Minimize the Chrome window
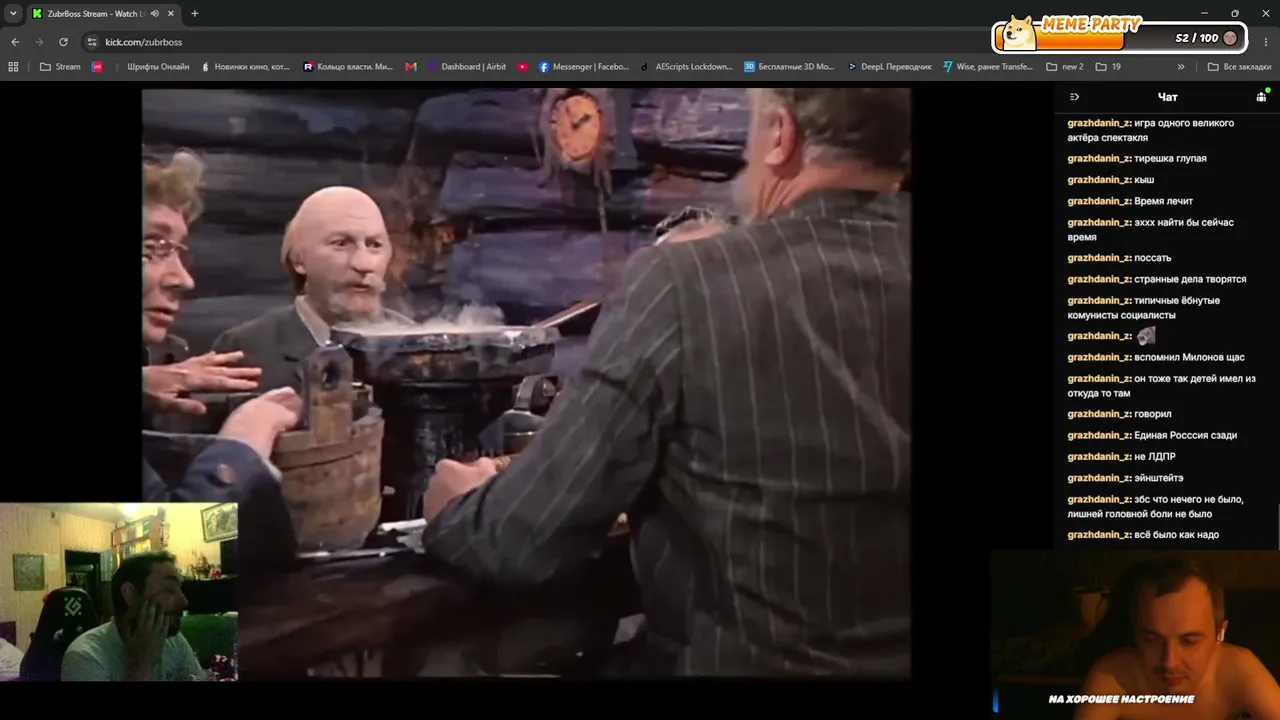 pyautogui.click(x=1205, y=14)
